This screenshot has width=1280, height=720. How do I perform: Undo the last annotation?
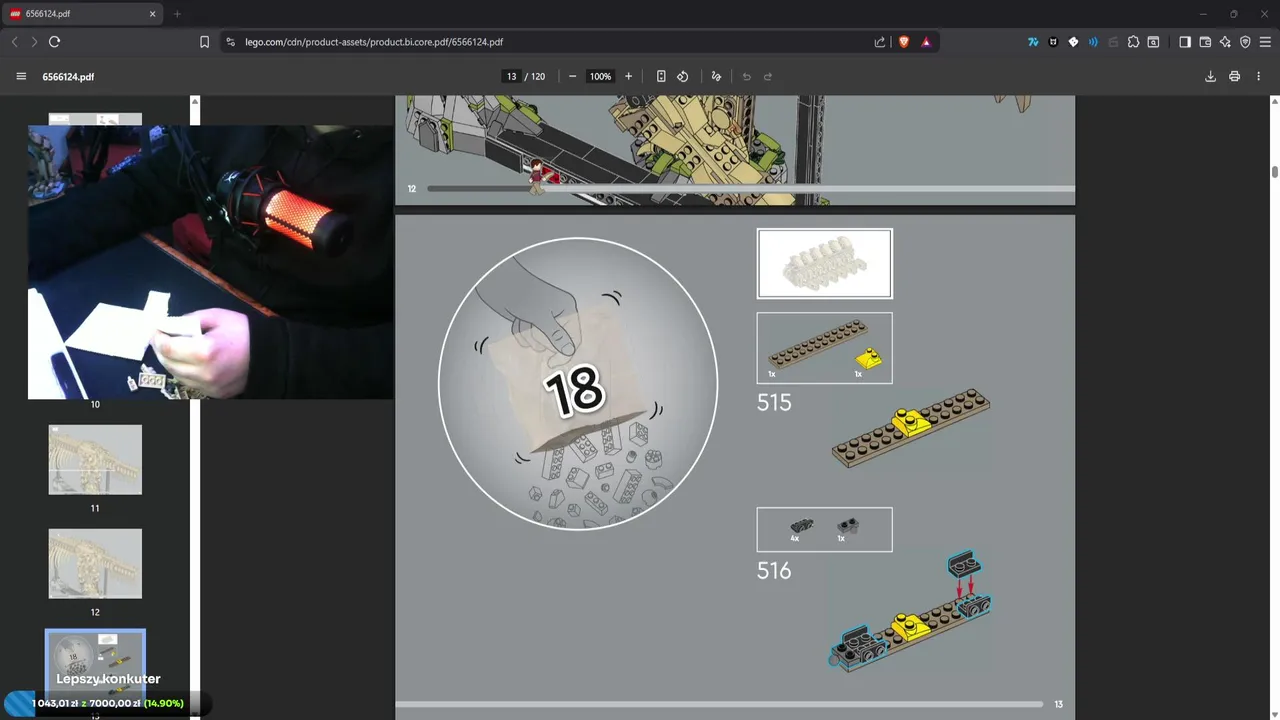[x=746, y=76]
